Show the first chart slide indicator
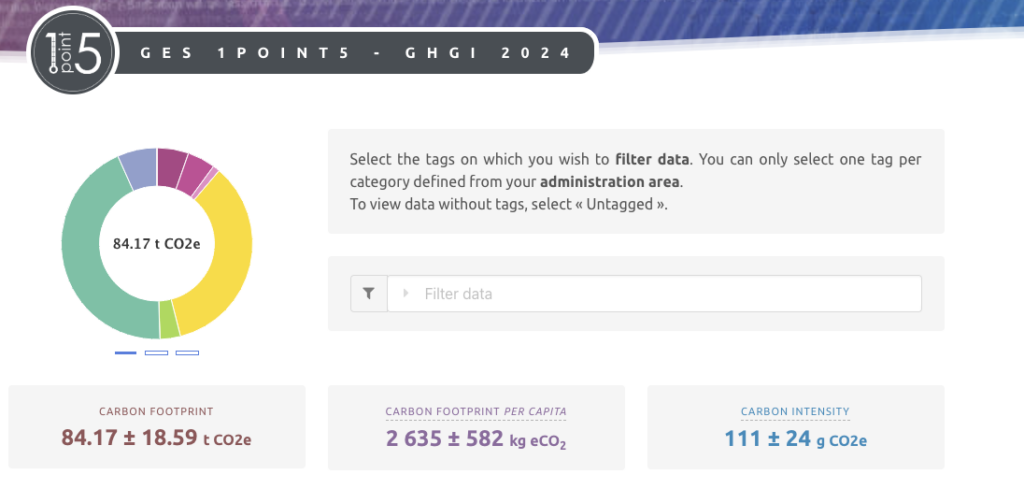Screen dimensions: 1024x503 (125, 352)
